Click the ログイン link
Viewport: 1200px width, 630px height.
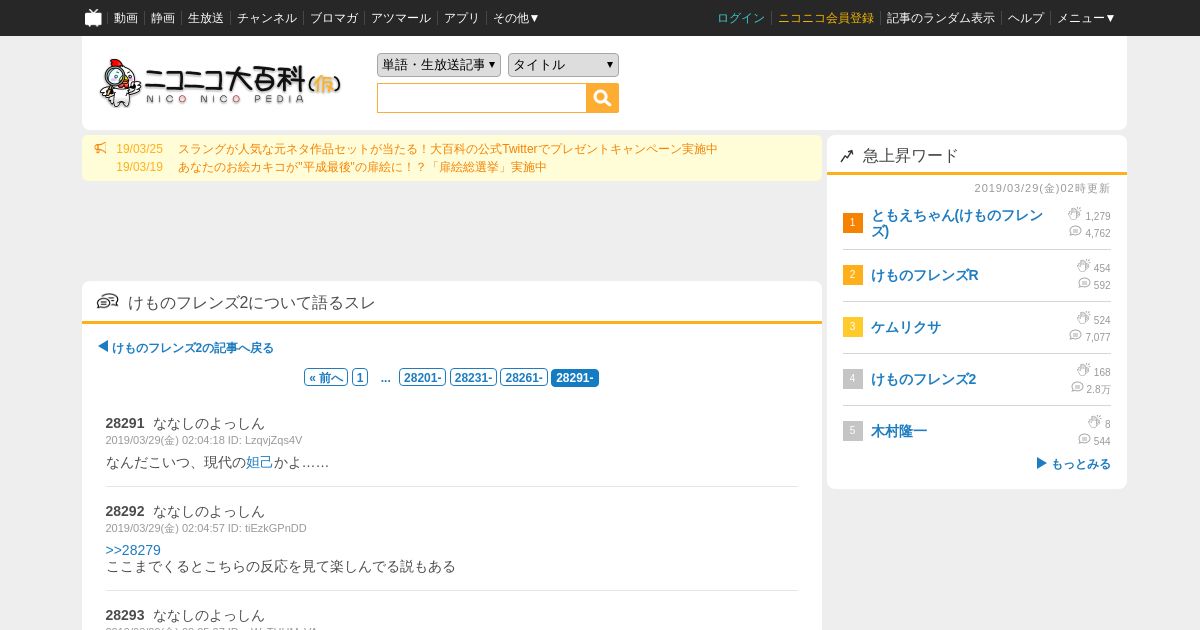[741, 18]
